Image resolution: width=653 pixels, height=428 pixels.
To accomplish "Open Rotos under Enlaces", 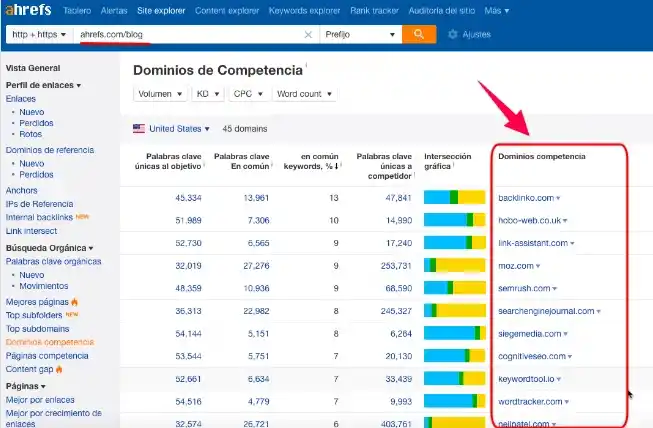I will pos(30,134).
